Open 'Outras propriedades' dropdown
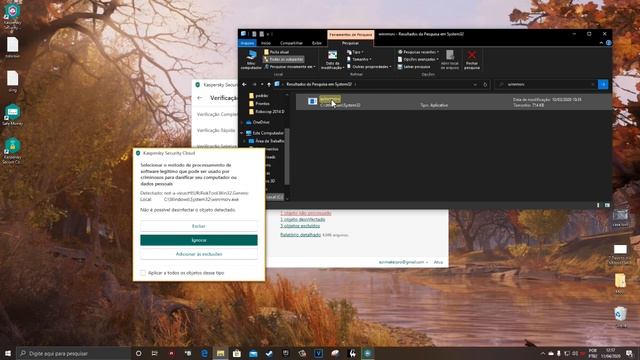640x360 pixels. [x=369, y=67]
